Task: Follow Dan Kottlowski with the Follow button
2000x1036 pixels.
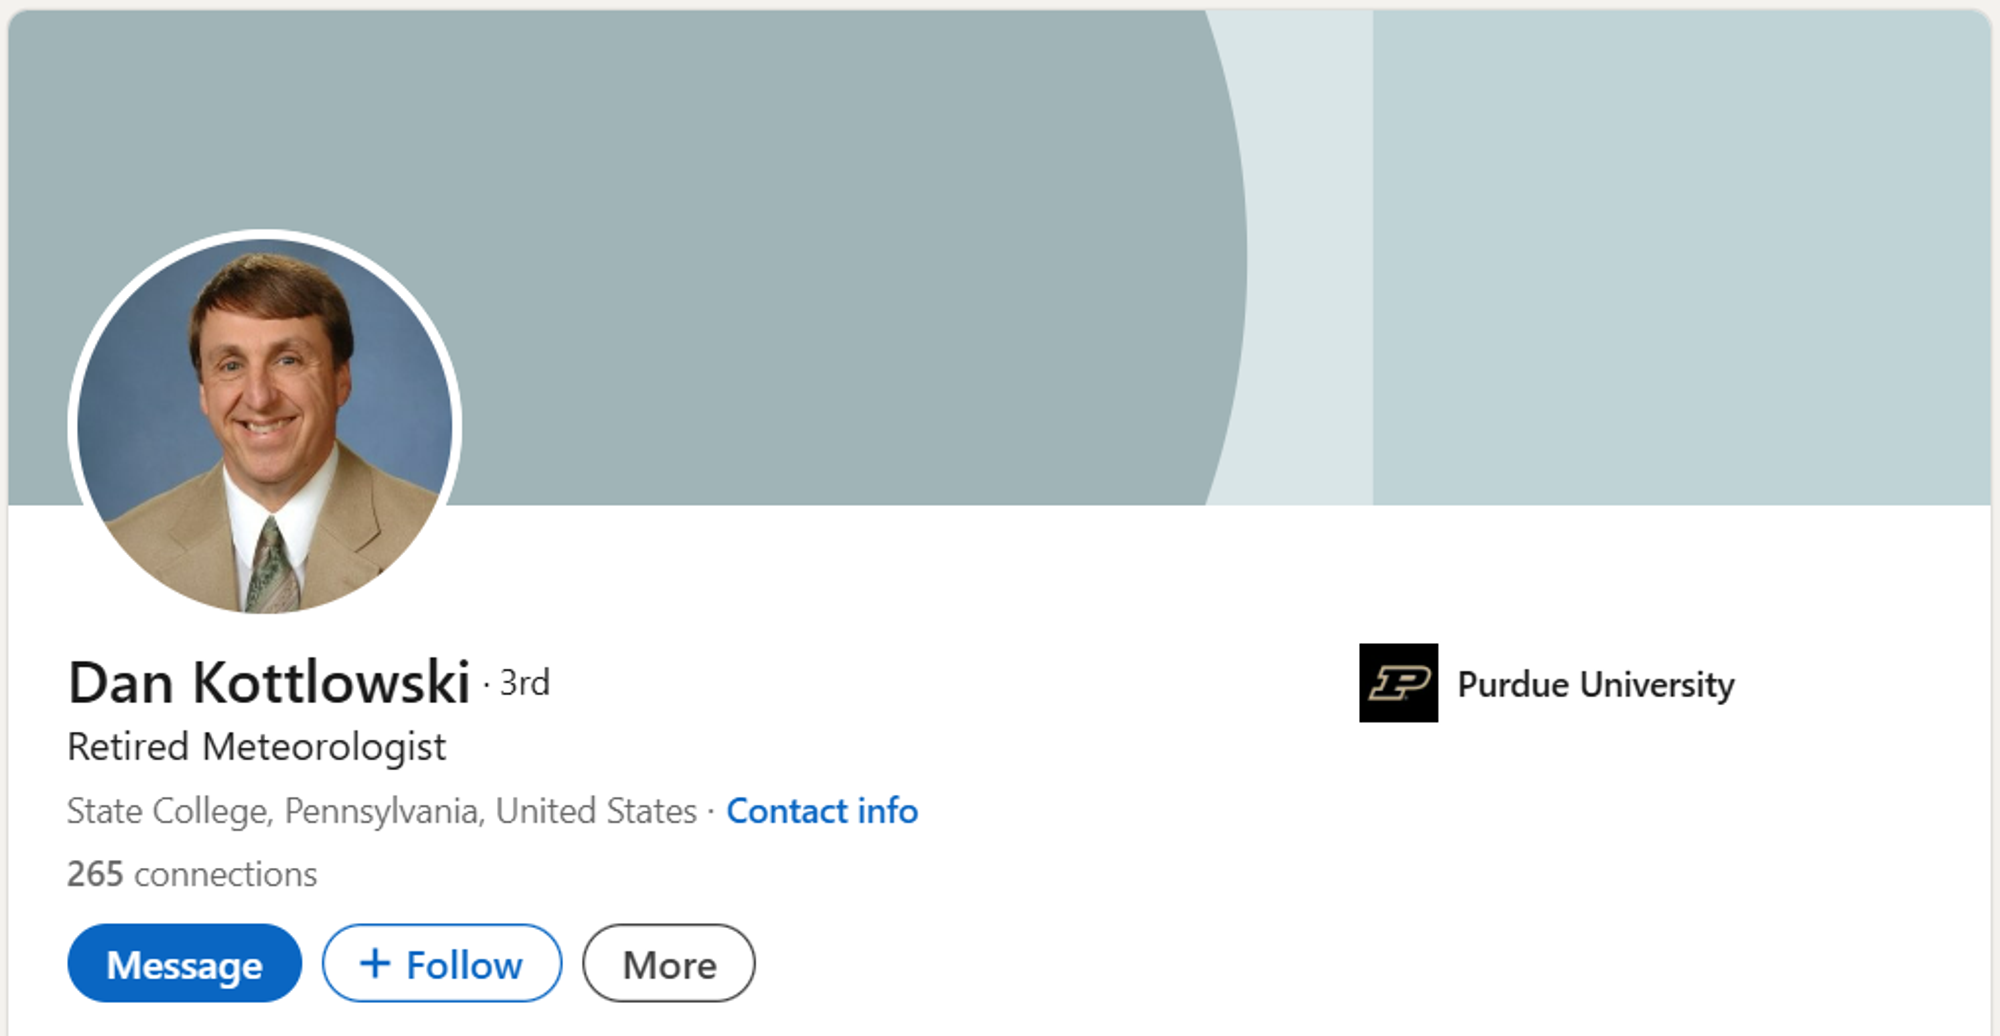Action: 442,963
